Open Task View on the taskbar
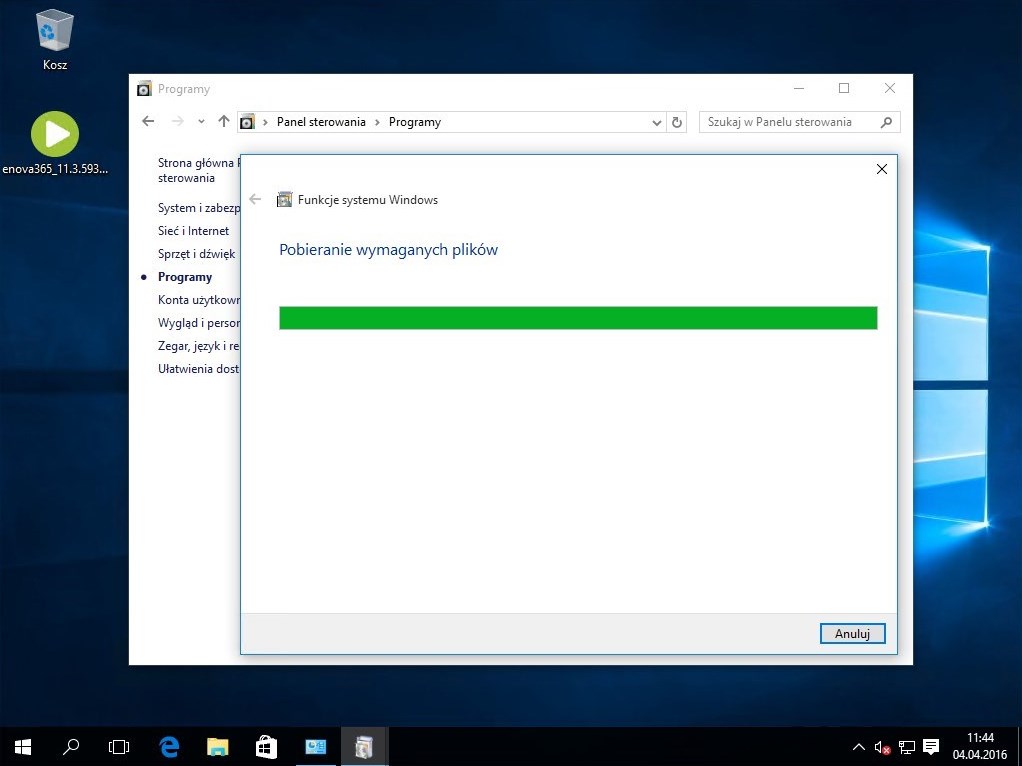1022x766 pixels. tap(119, 746)
